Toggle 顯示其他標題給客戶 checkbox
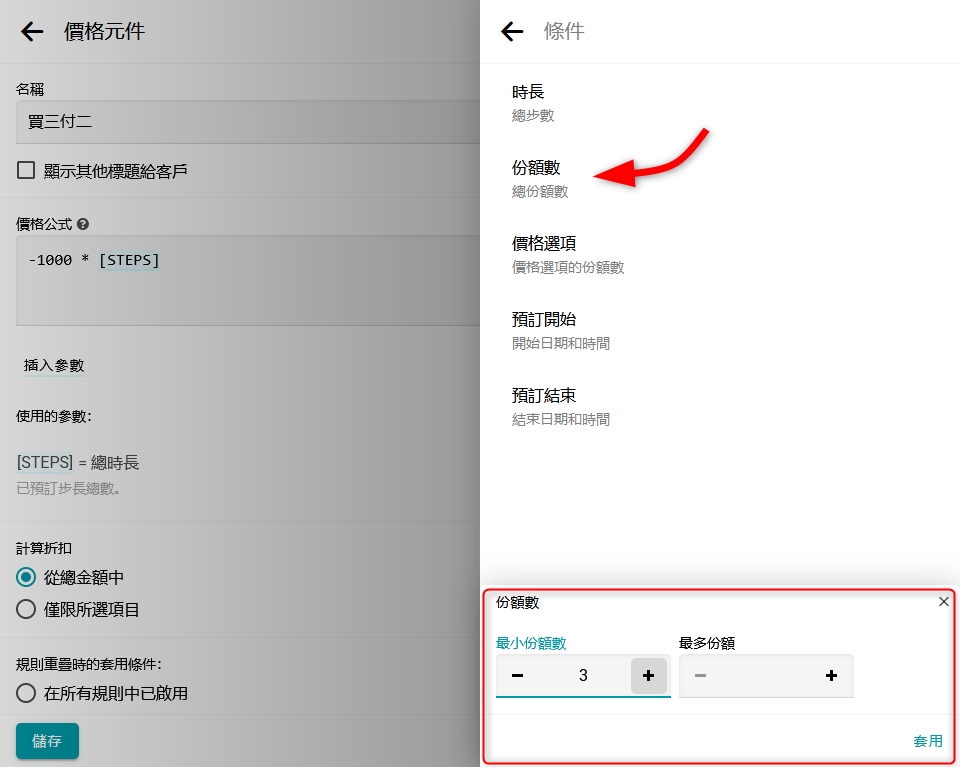The width and height of the screenshot is (960, 767). 26,171
